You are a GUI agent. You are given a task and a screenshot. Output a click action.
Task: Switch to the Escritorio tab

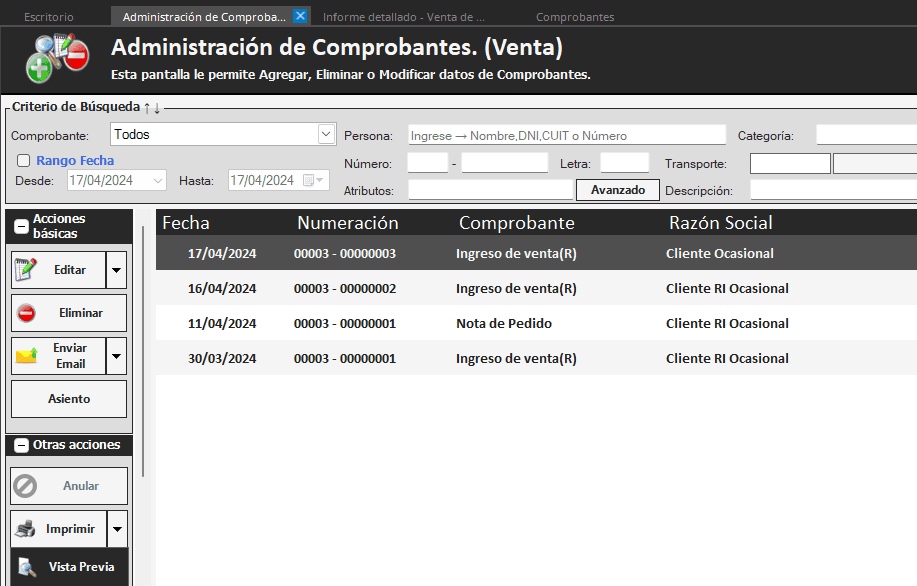(x=48, y=17)
